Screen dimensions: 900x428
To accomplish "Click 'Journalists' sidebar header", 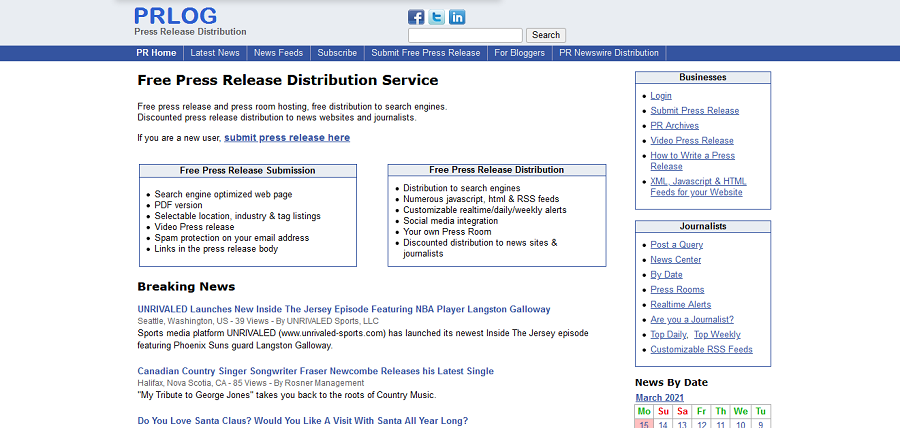I will (703, 226).
